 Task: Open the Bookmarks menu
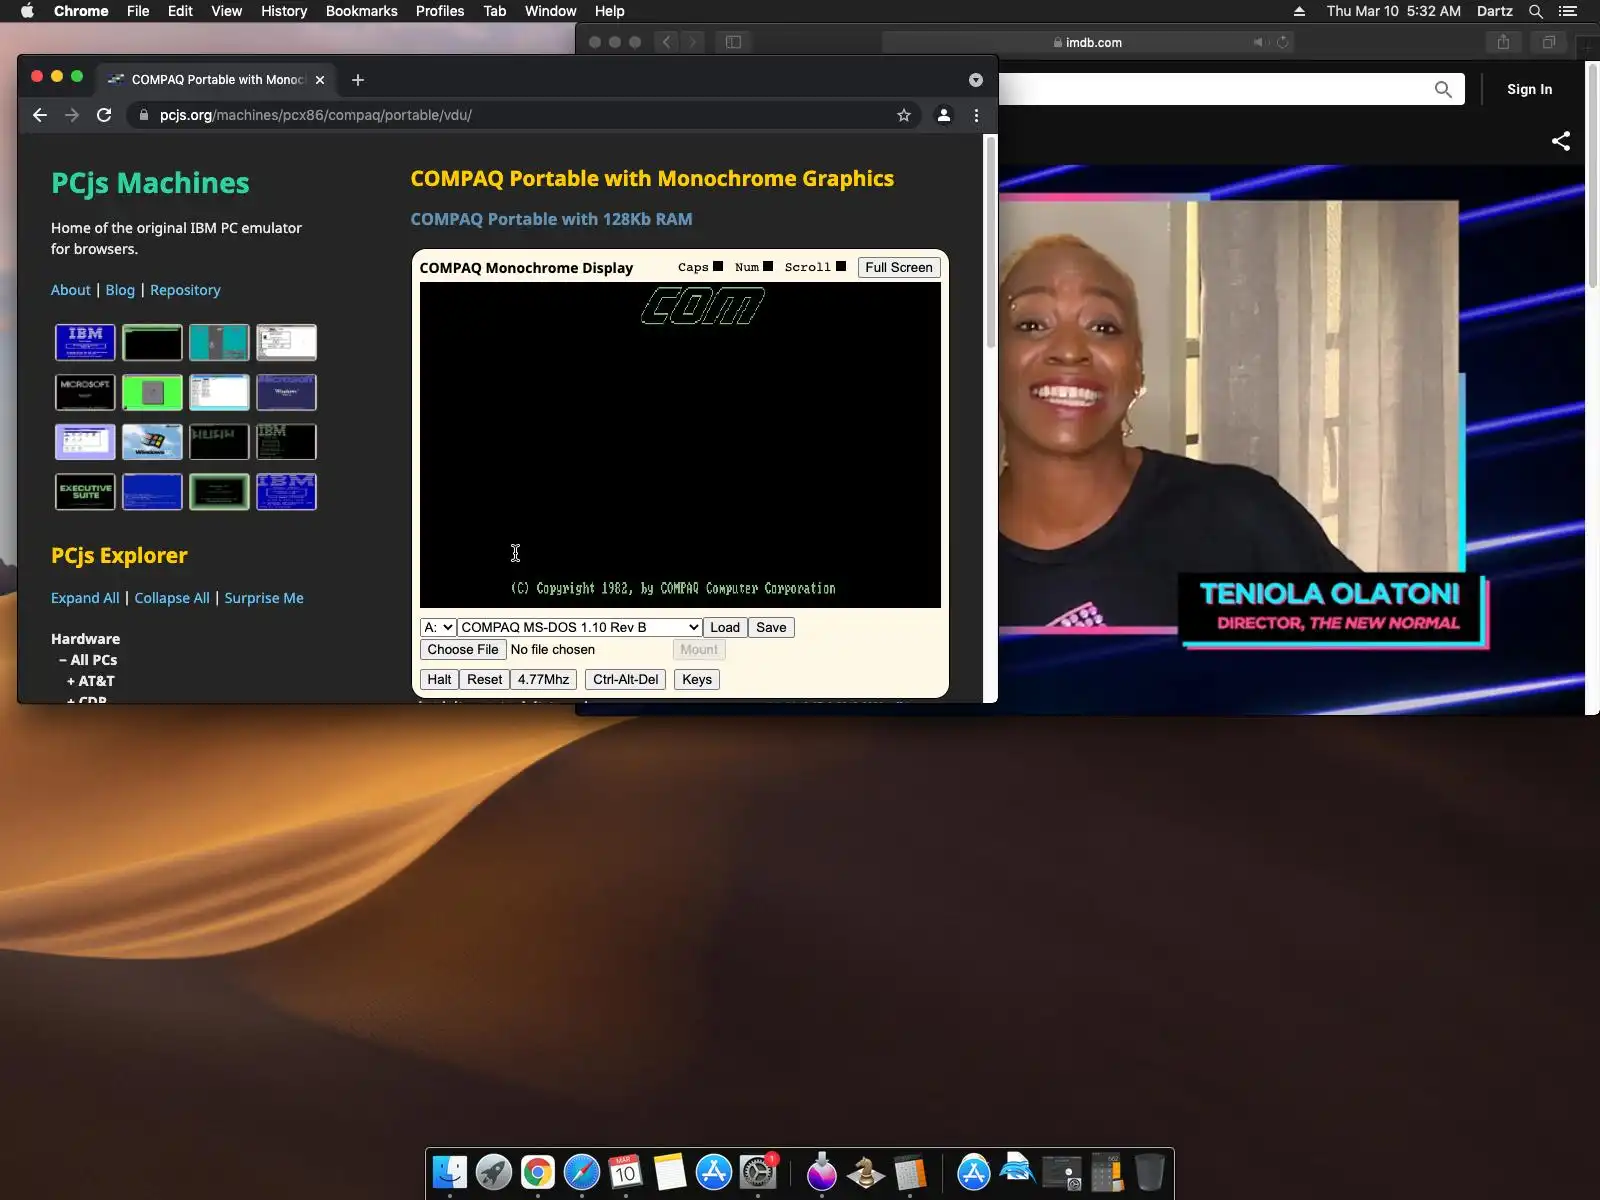(362, 11)
